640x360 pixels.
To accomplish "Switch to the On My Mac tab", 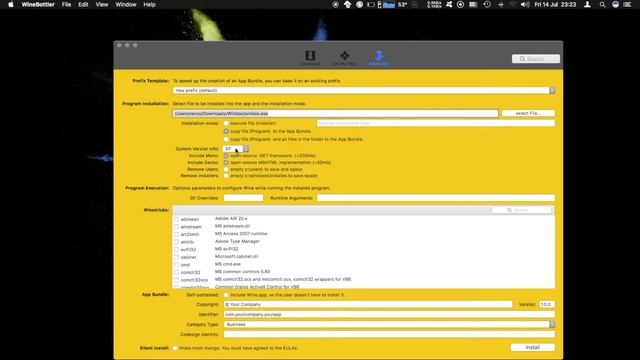I will (344, 58).
